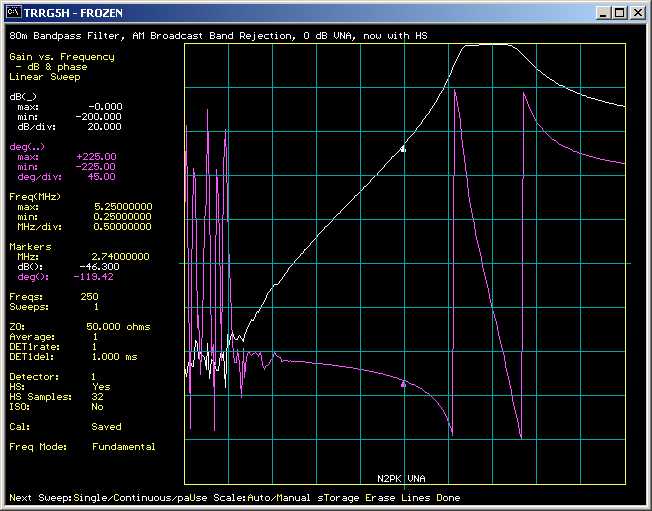Click the magenta phase marker triangle
The height and width of the screenshot is (511, 652).
403,383
